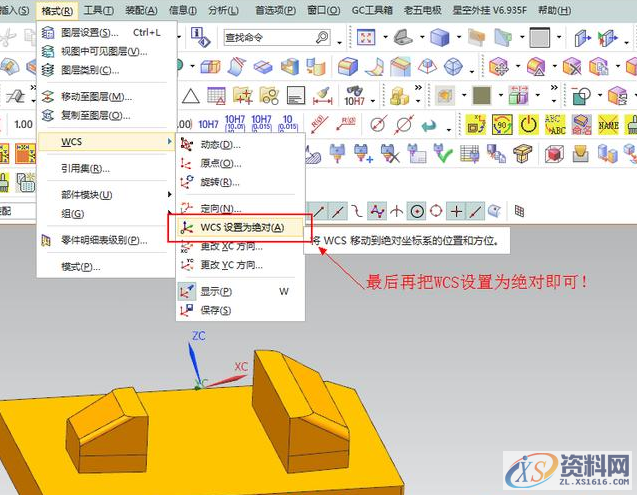637x495 pixels.
Task: Click the yellow ABC rename icon
Action: click(x=555, y=125)
